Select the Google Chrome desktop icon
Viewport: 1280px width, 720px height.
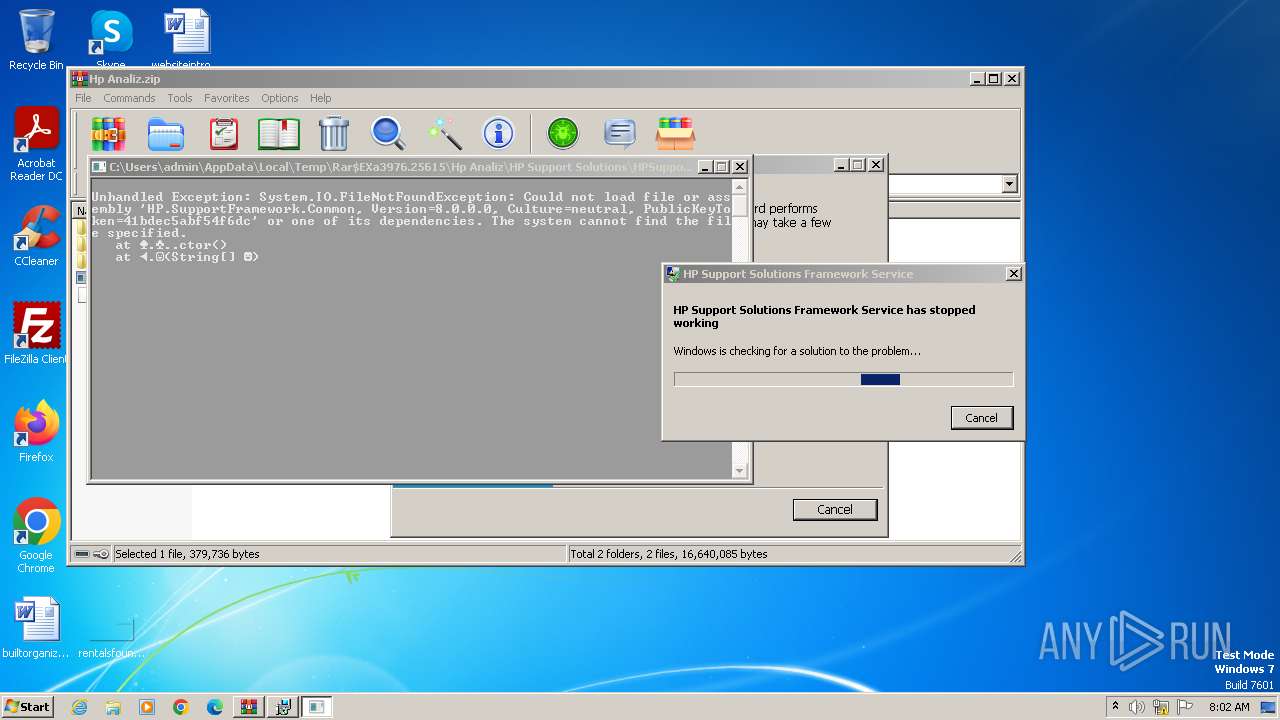[x=36, y=536]
